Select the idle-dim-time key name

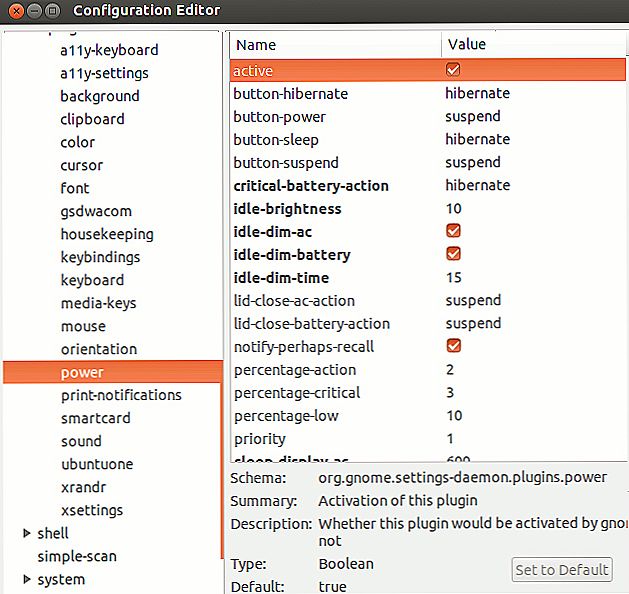(x=281, y=278)
